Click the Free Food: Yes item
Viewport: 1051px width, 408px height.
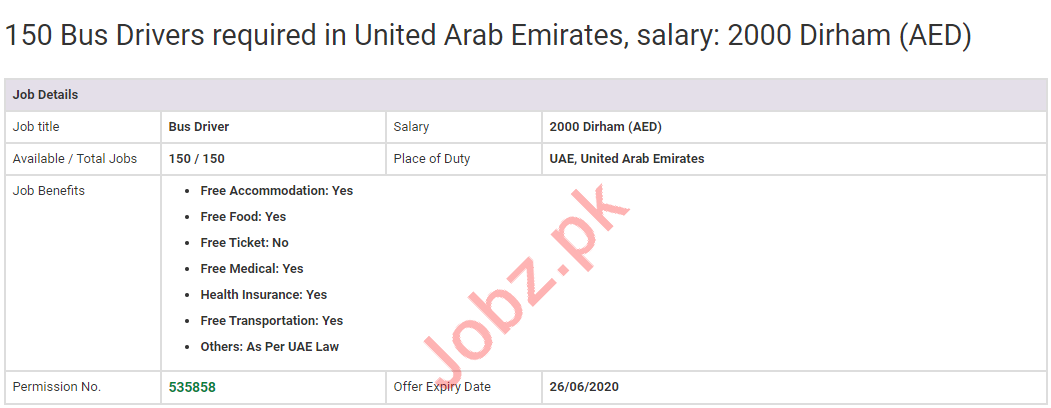click(243, 217)
